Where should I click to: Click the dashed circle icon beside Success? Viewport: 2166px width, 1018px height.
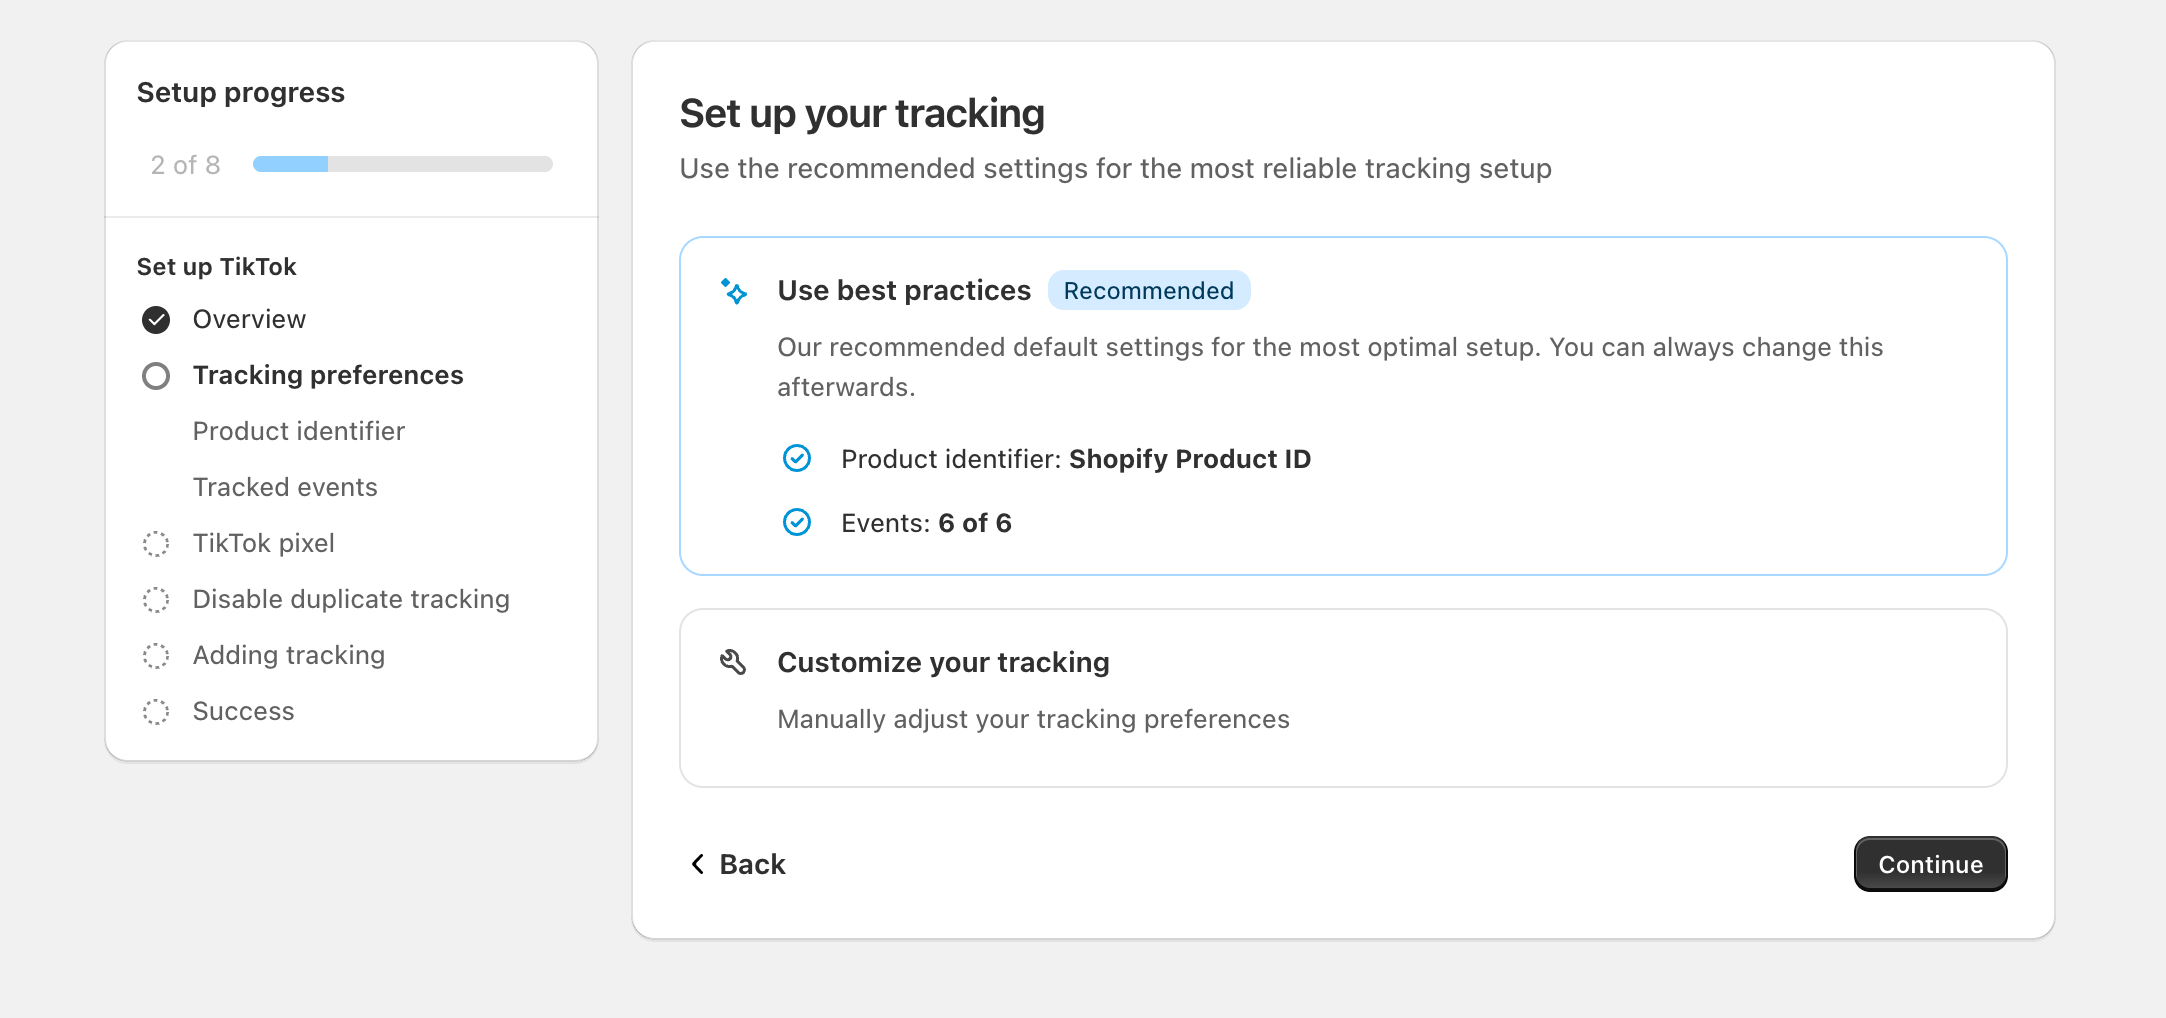(x=156, y=712)
